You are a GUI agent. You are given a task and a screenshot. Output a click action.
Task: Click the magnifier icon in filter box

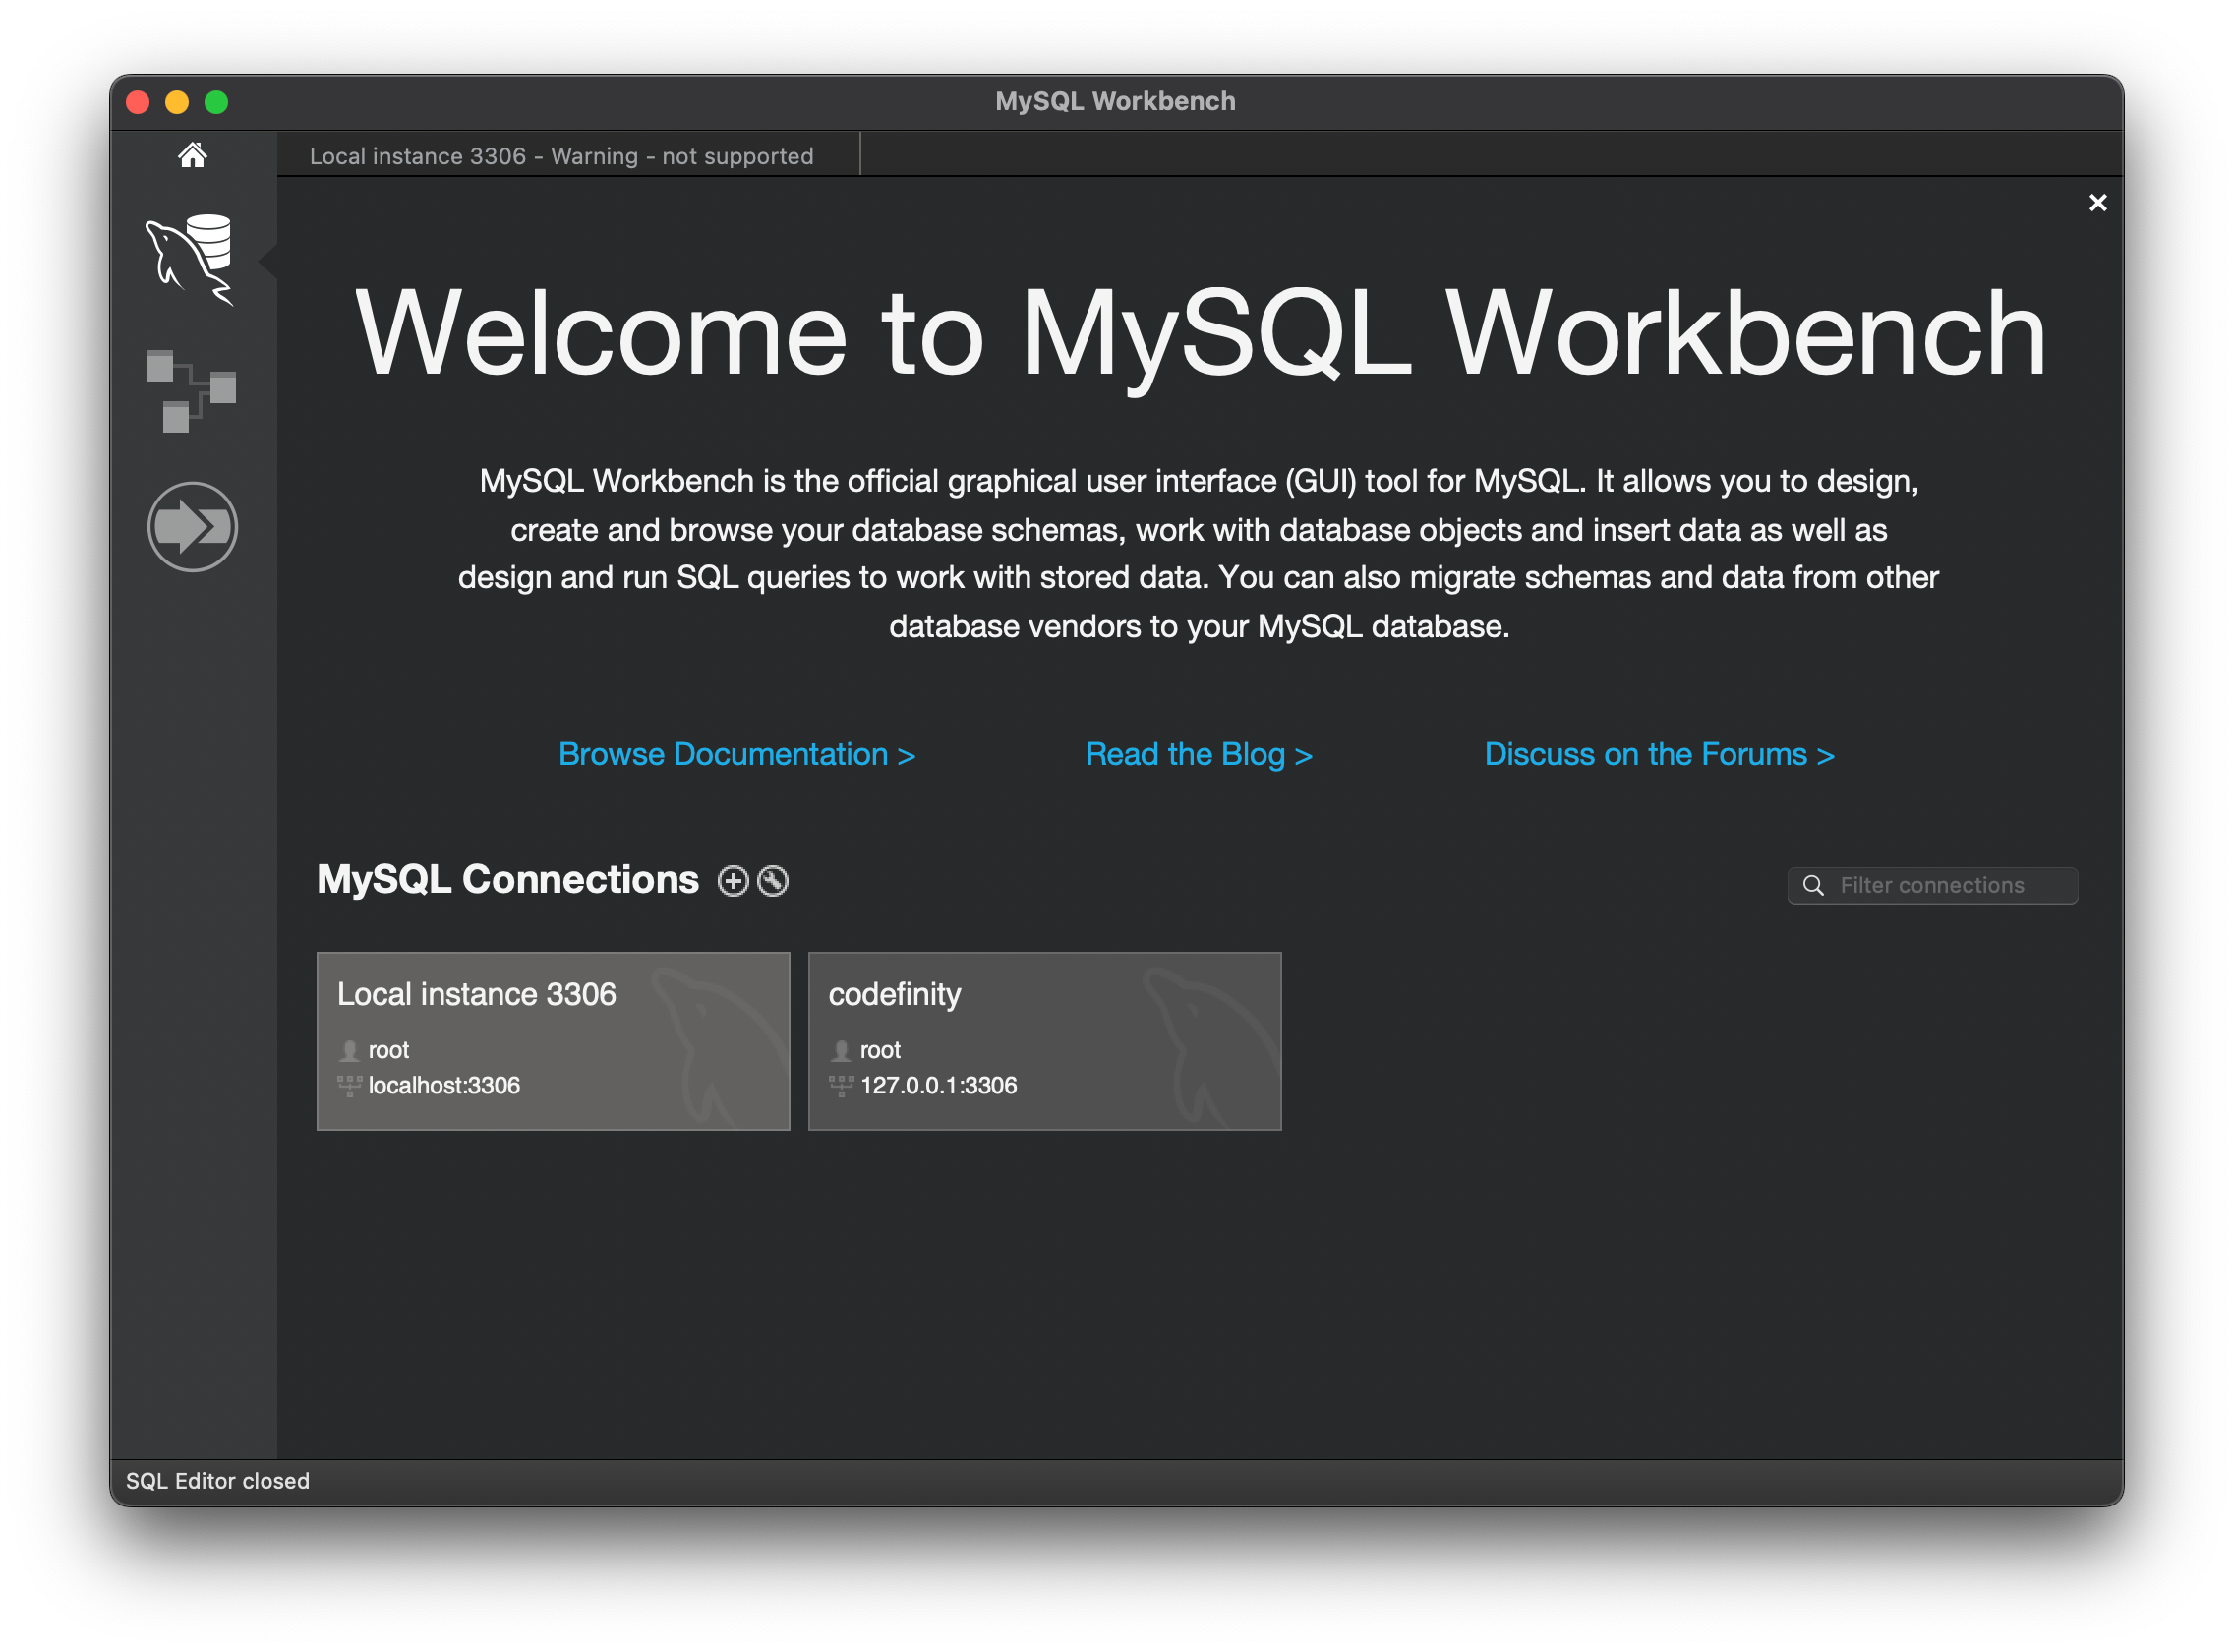click(1813, 886)
